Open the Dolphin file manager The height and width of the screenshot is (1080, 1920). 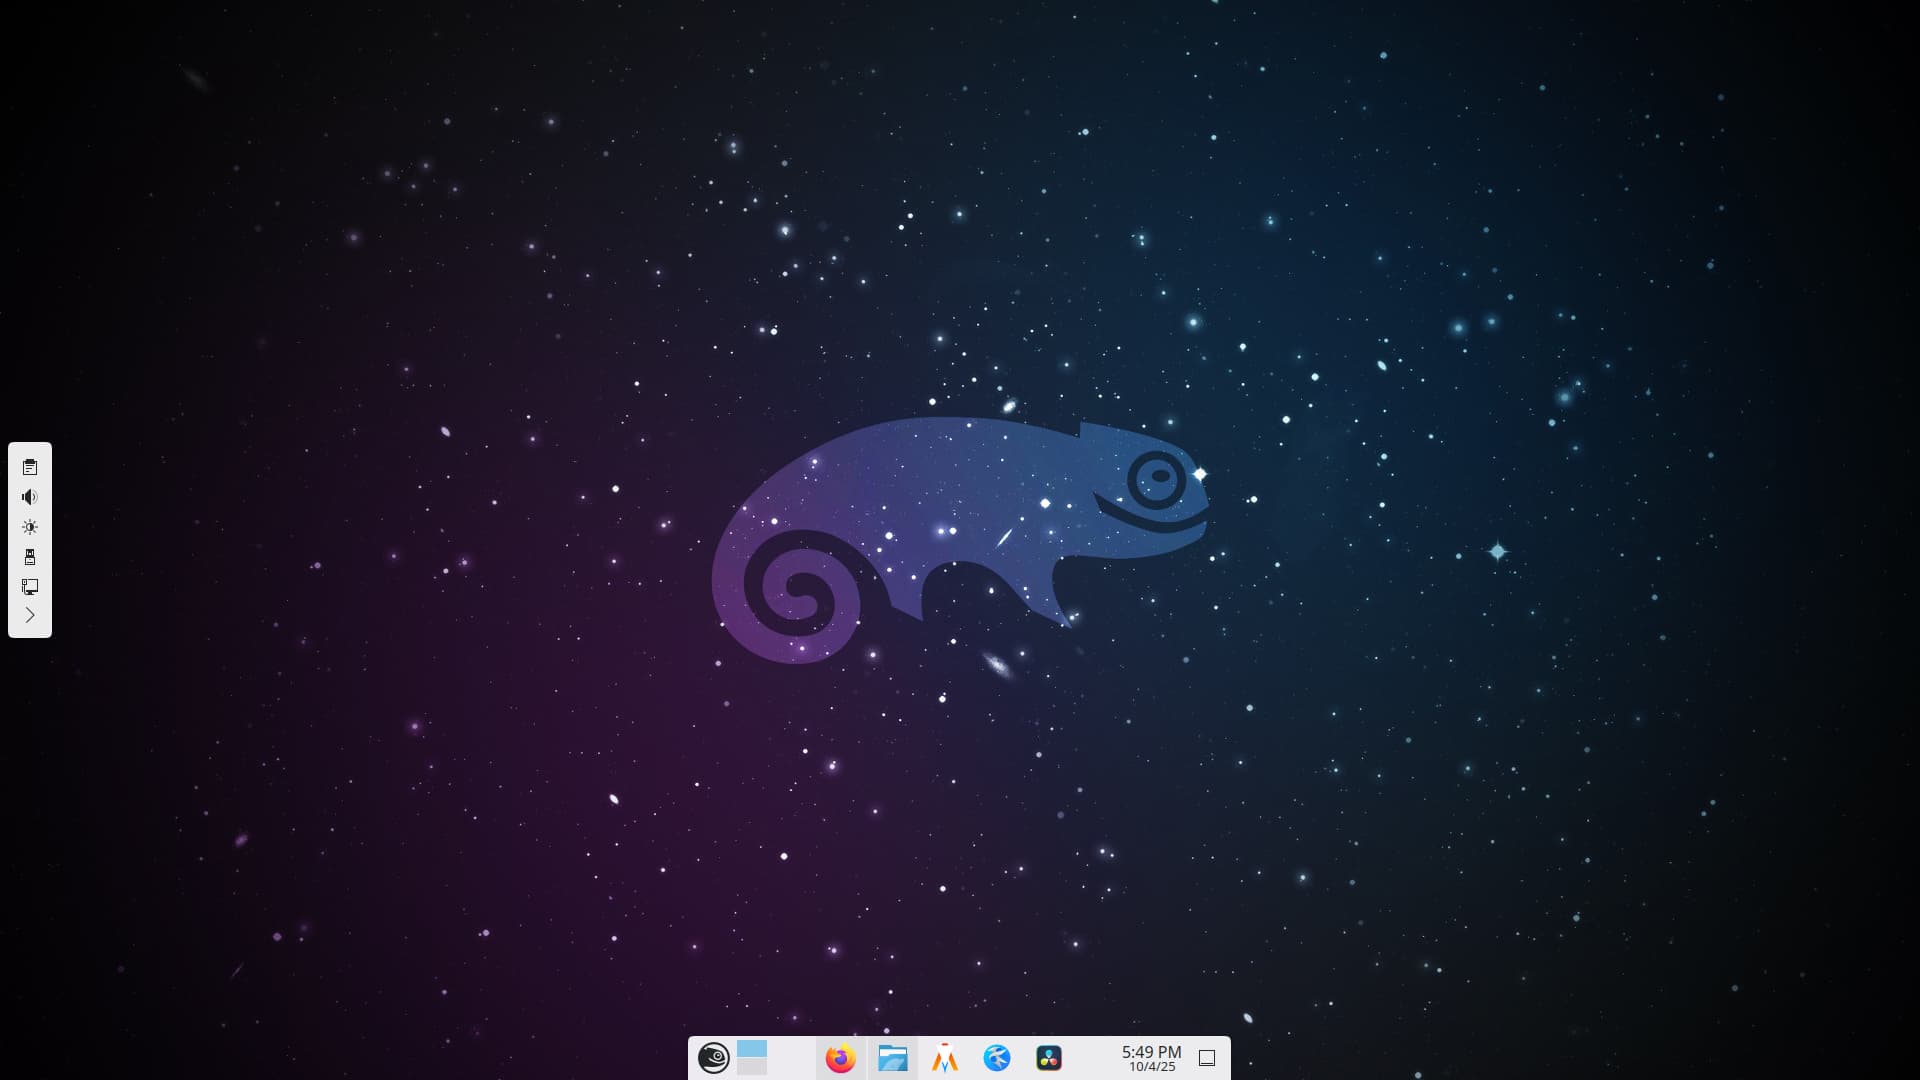[892, 1058]
